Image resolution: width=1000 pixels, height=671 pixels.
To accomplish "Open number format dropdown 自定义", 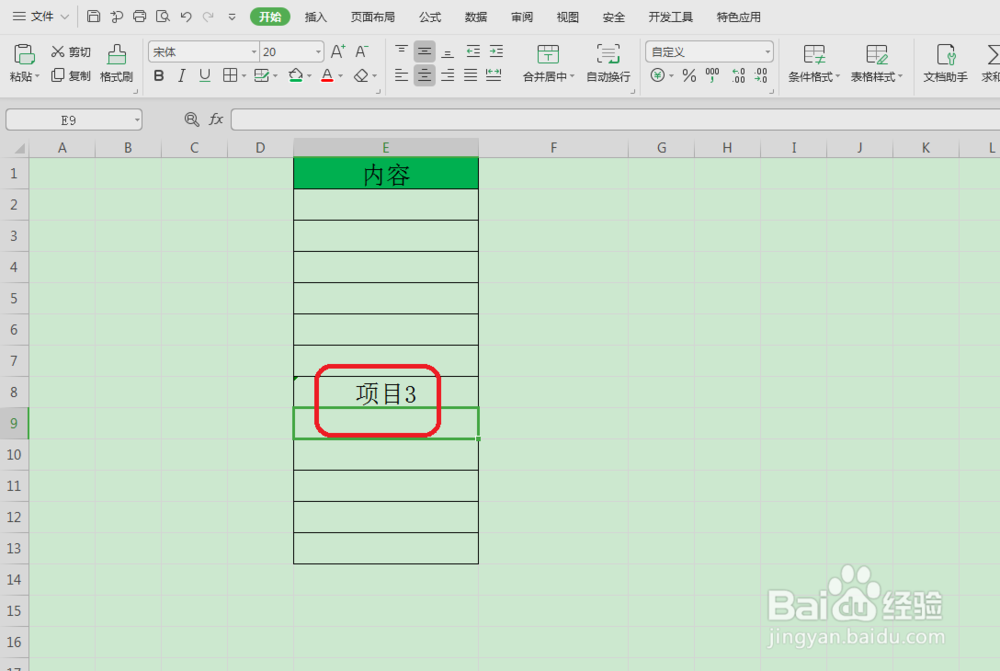I will pos(767,52).
